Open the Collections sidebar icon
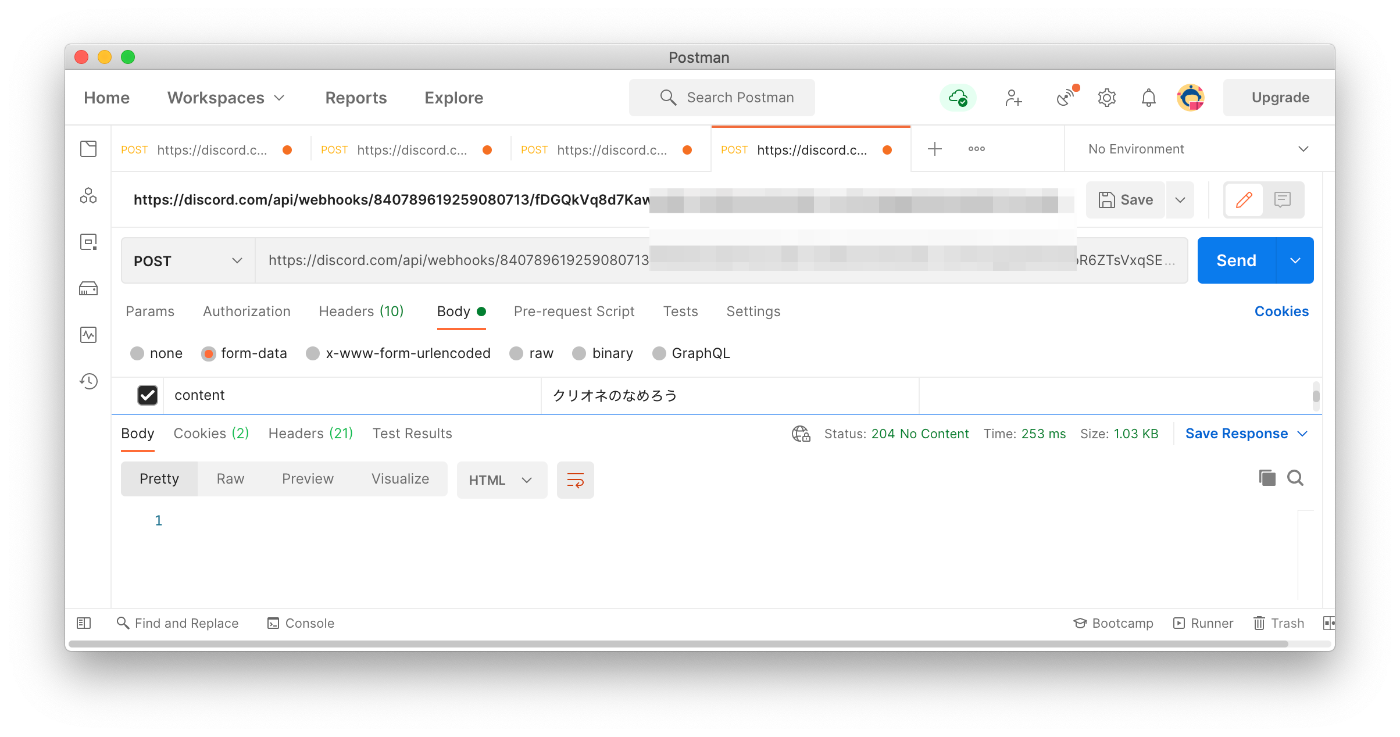Viewport: 1400px width, 737px height. (x=88, y=149)
